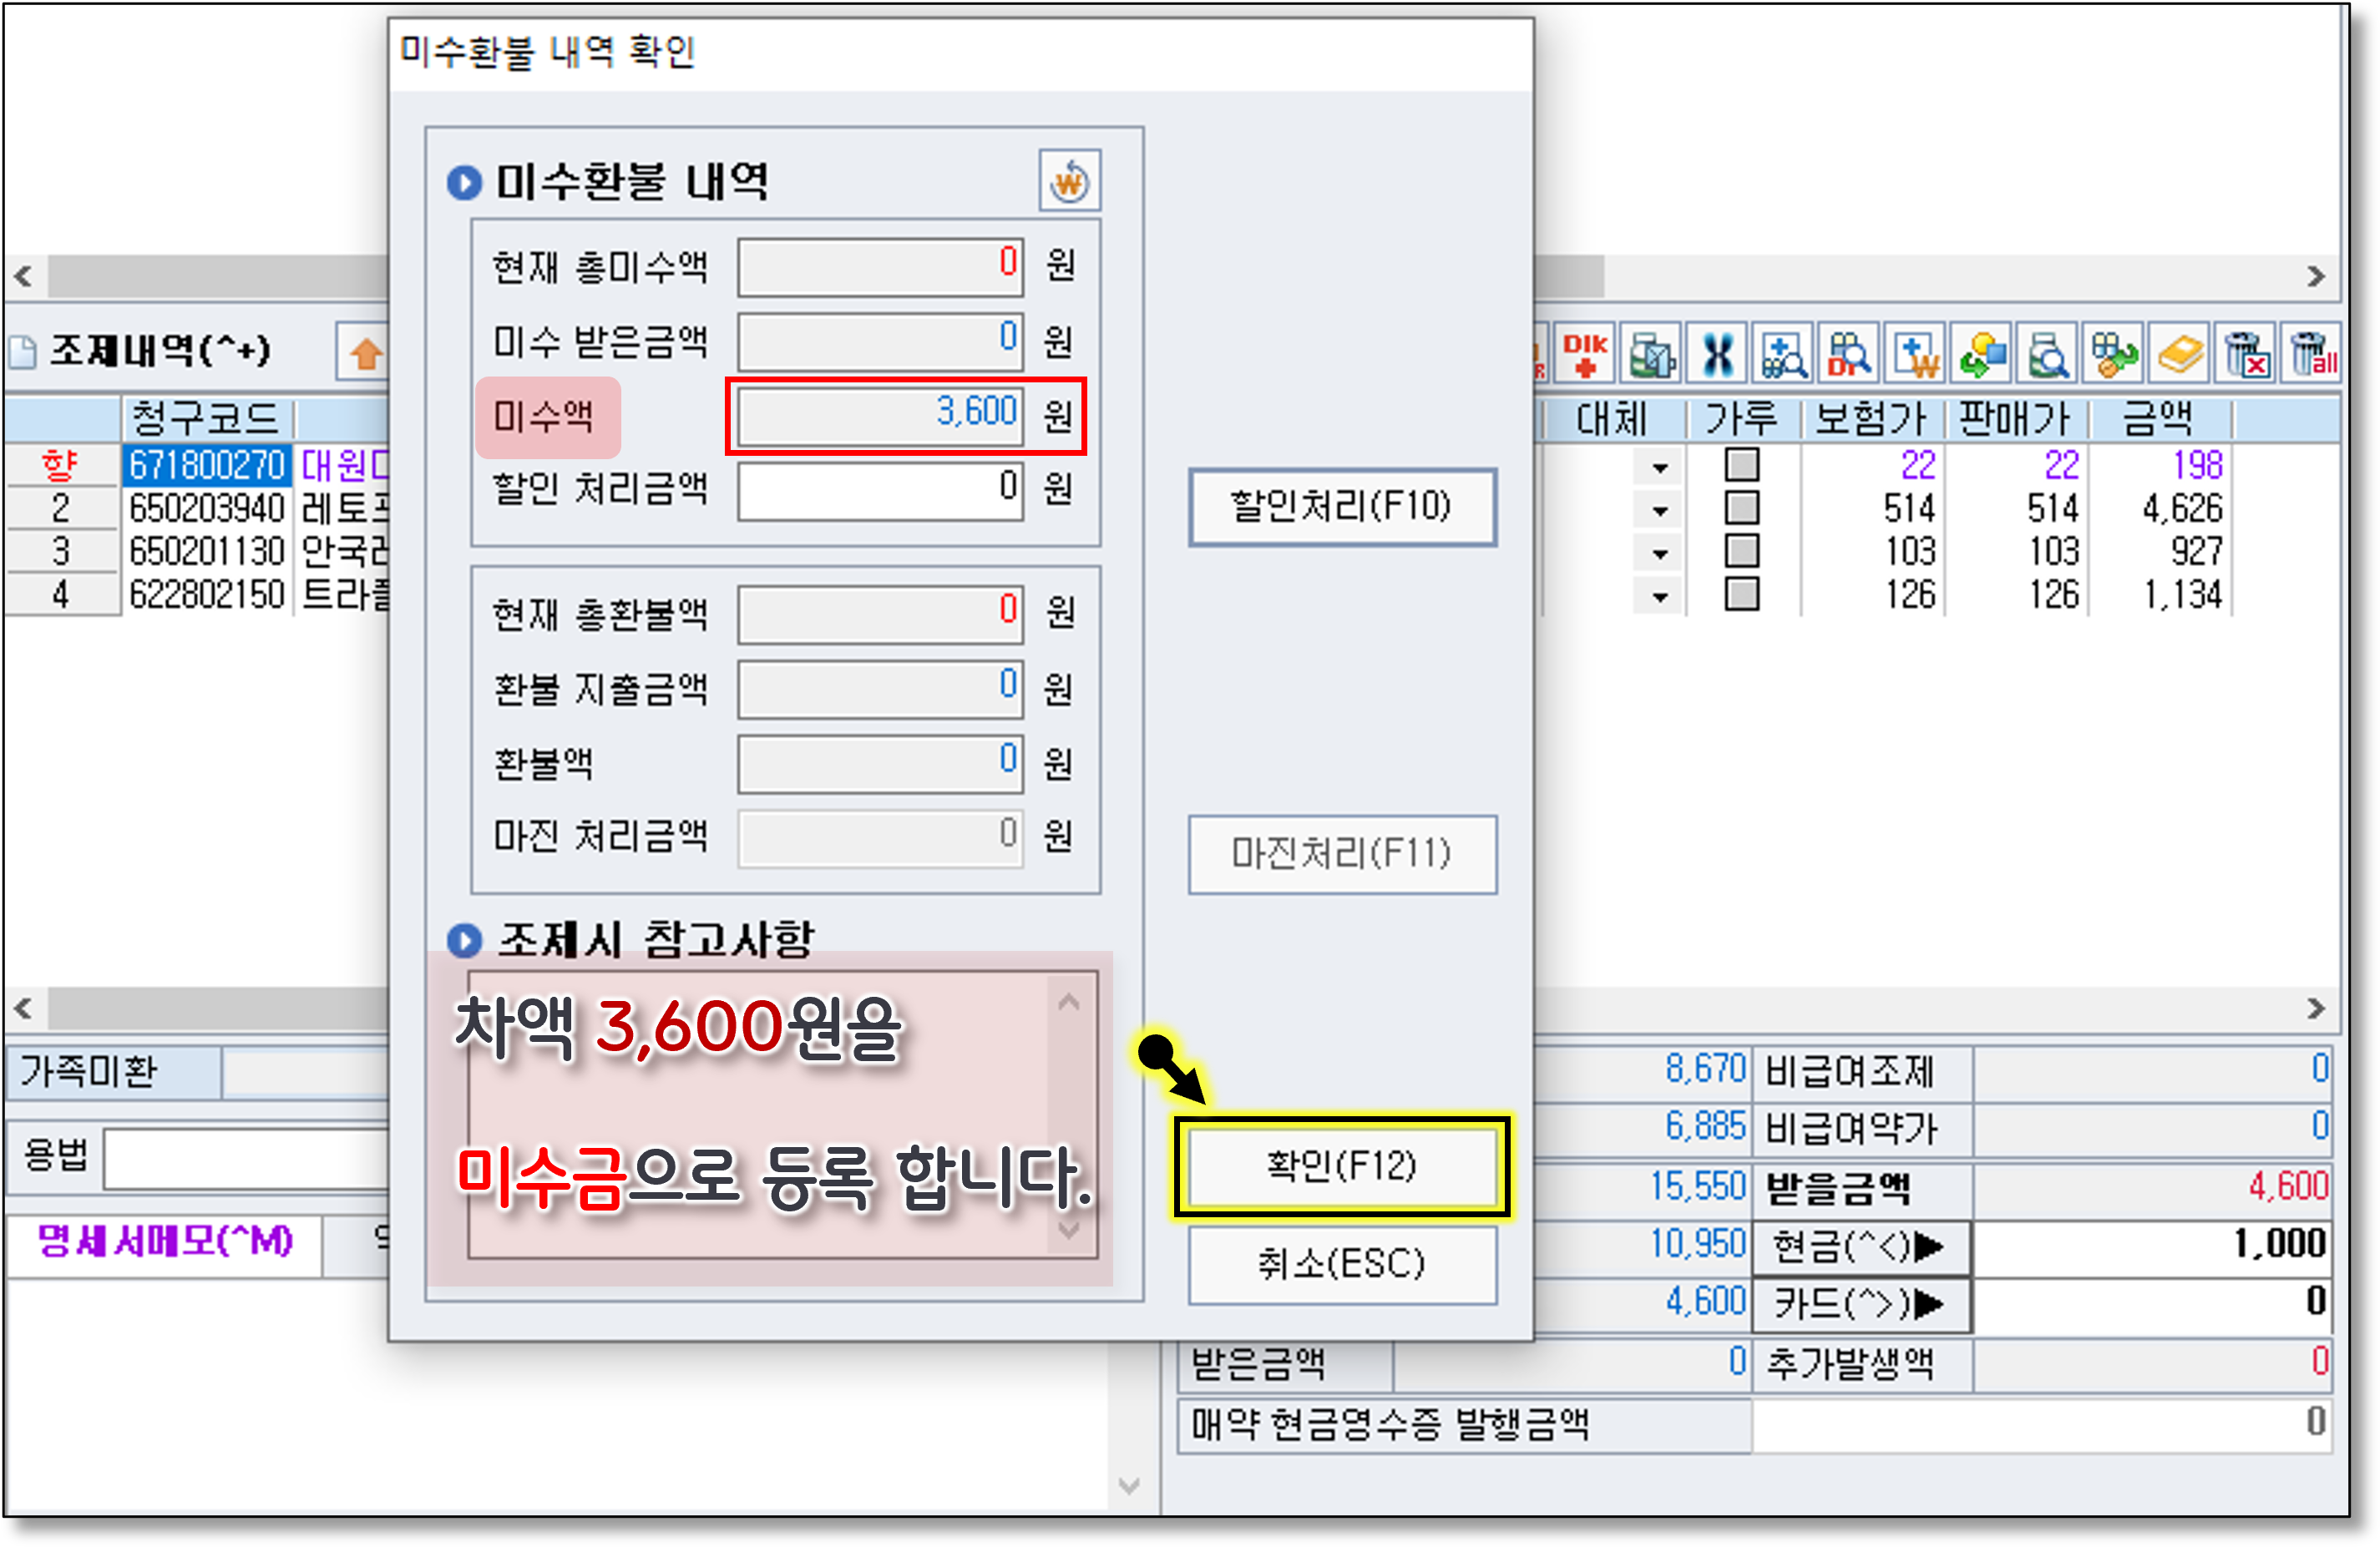Screen dimensions: 2380x1547
Task: Click the won refresh icon in 미수환불 내역
Action: [1069, 182]
